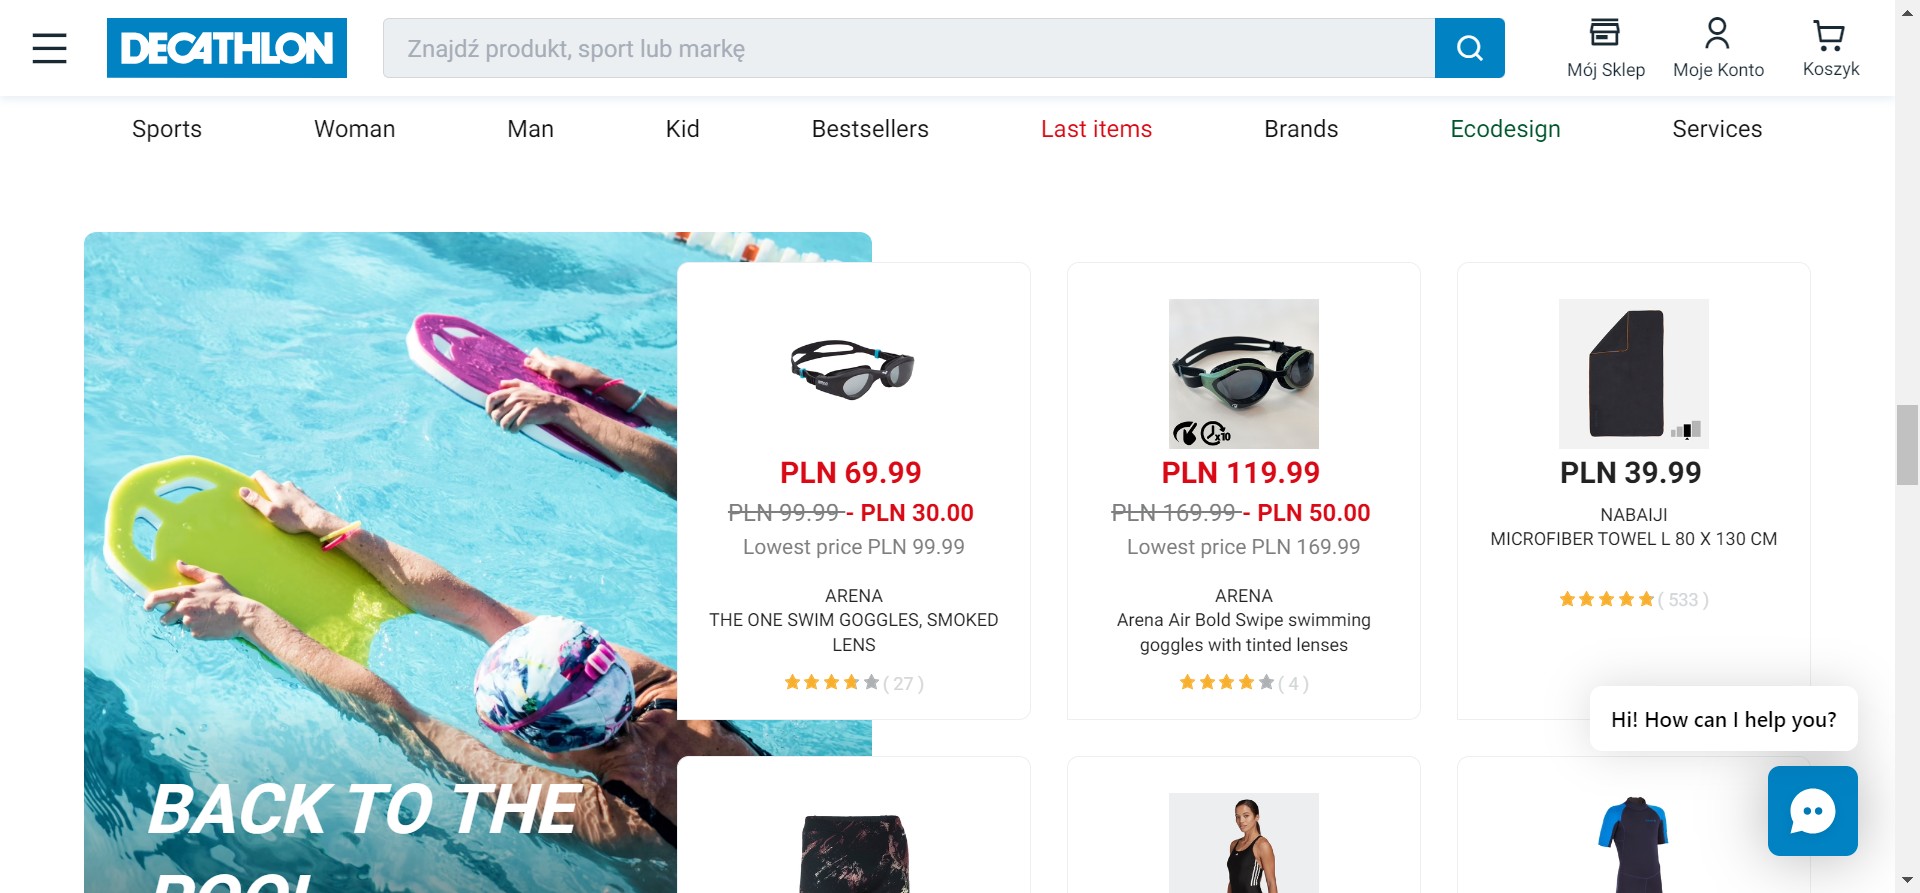Click the page vertical scrollbar thumb

click(1907, 445)
